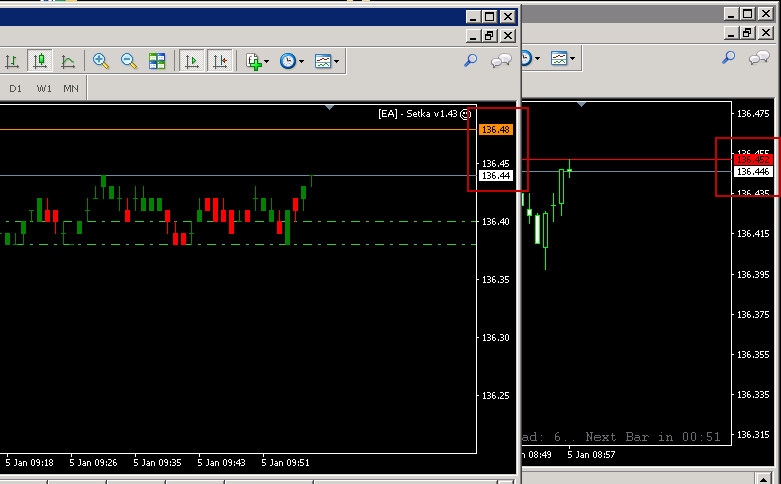This screenshot has width=781, height=484.
Task: Close the inner chart window in right terminal
Action: click(766, 33)
